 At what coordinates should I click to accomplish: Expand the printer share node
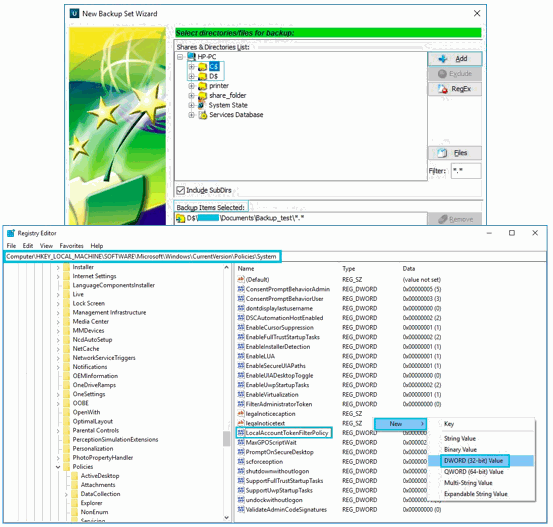[191, 86]
